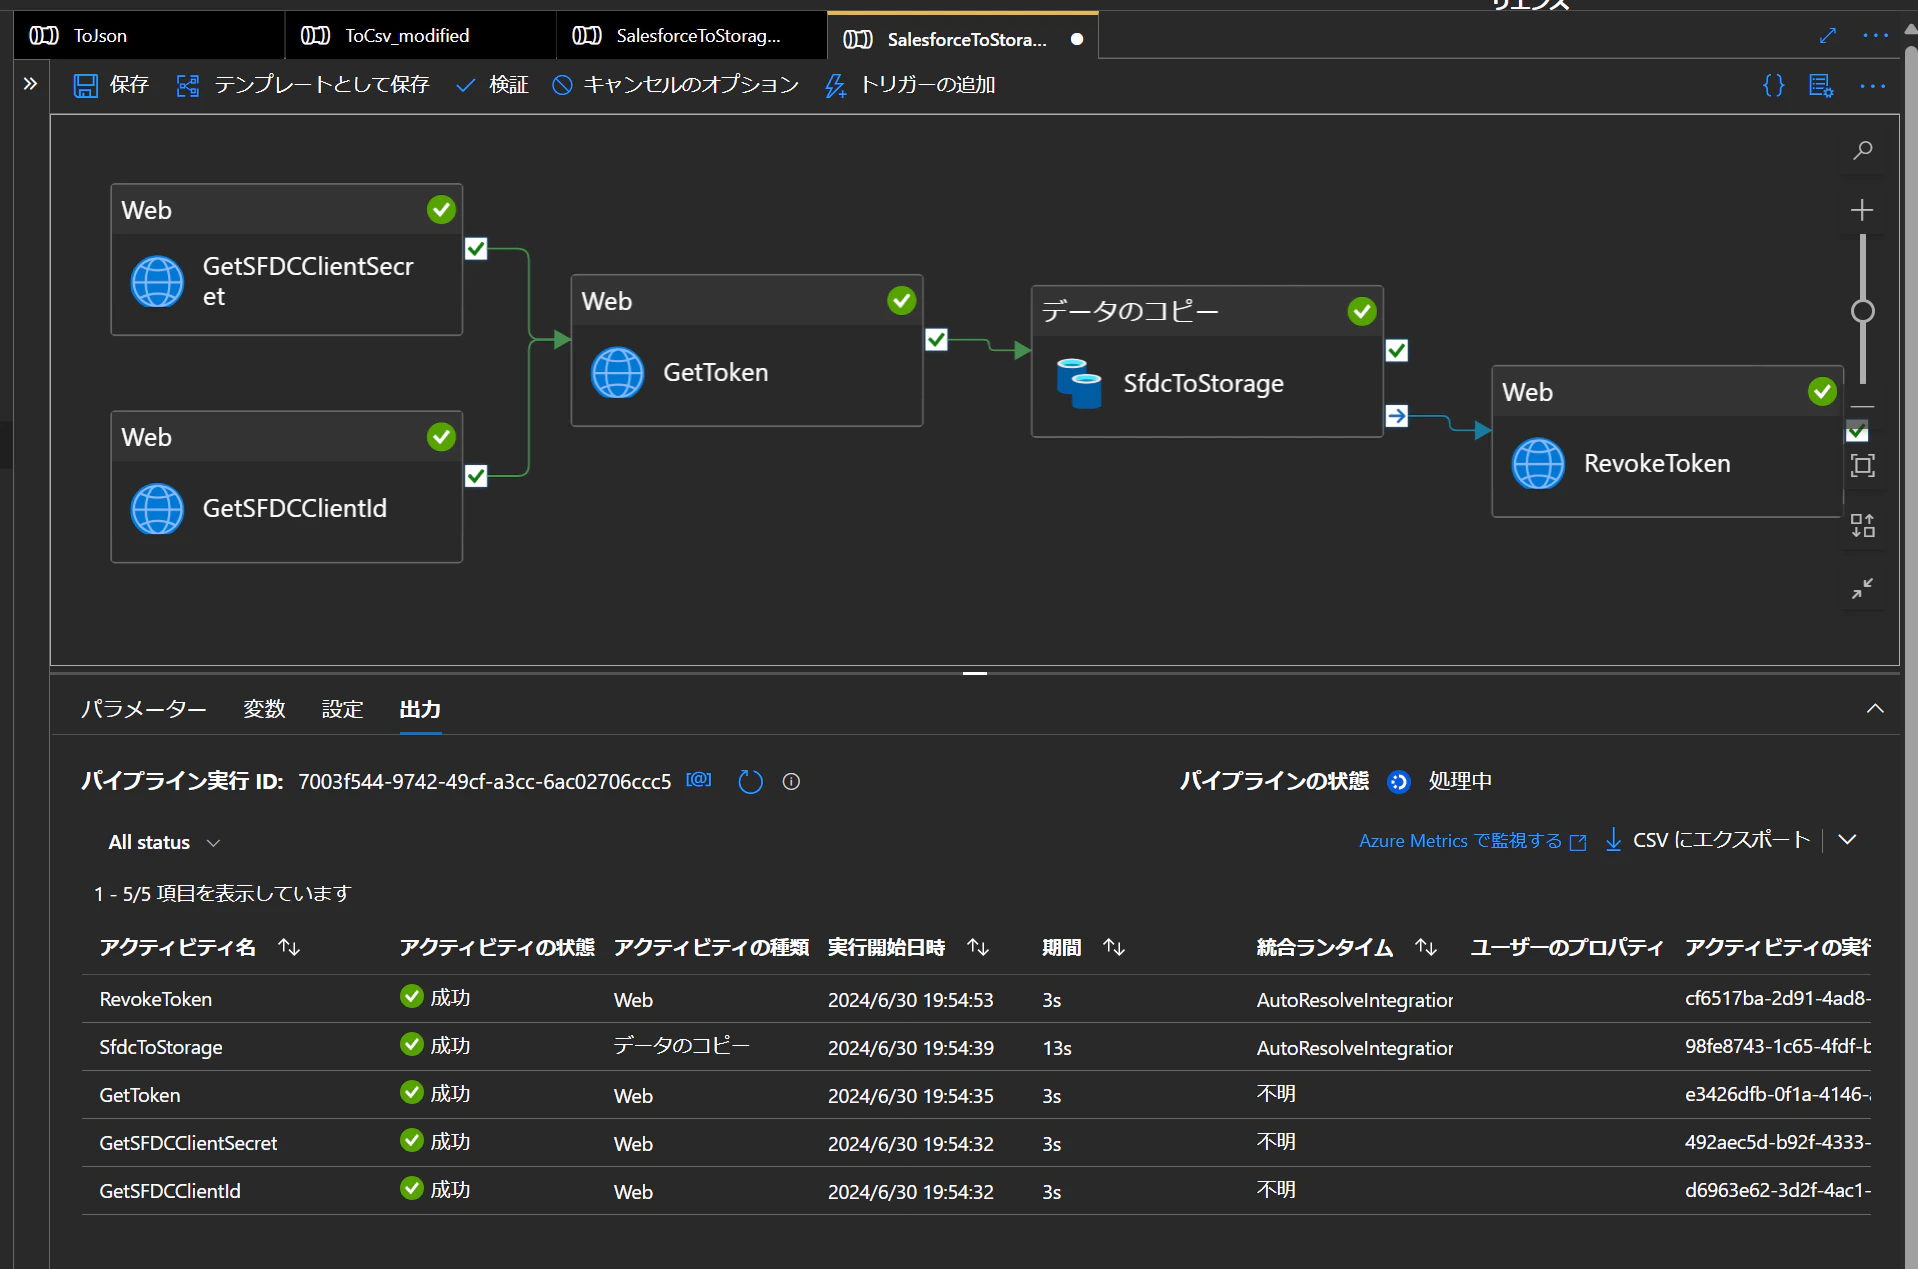Switch to the inactive SalesforceToStorag... tab
Screen dimensions: 1918x1269
[x=691, y=35]
